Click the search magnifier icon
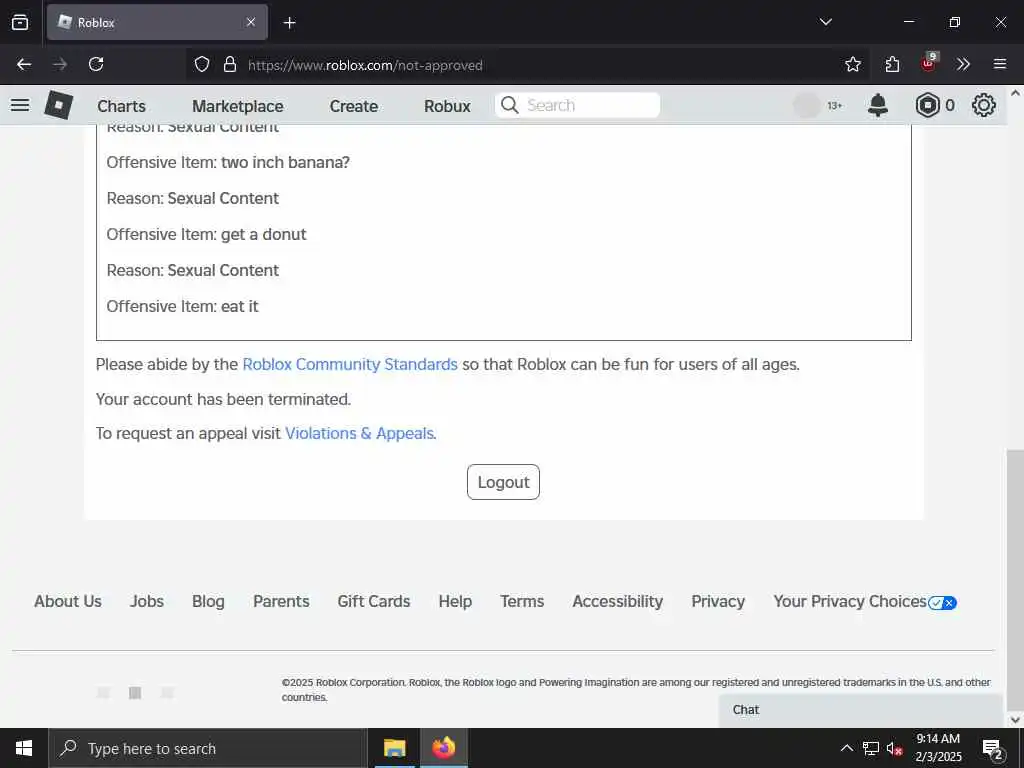 (509, 105)
